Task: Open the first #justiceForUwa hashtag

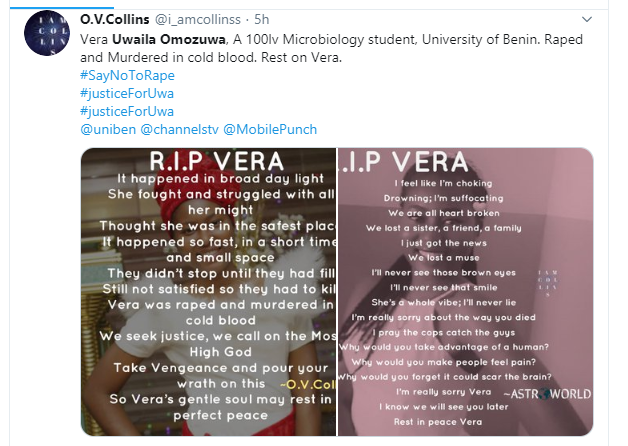Action: tap(127, 93)
